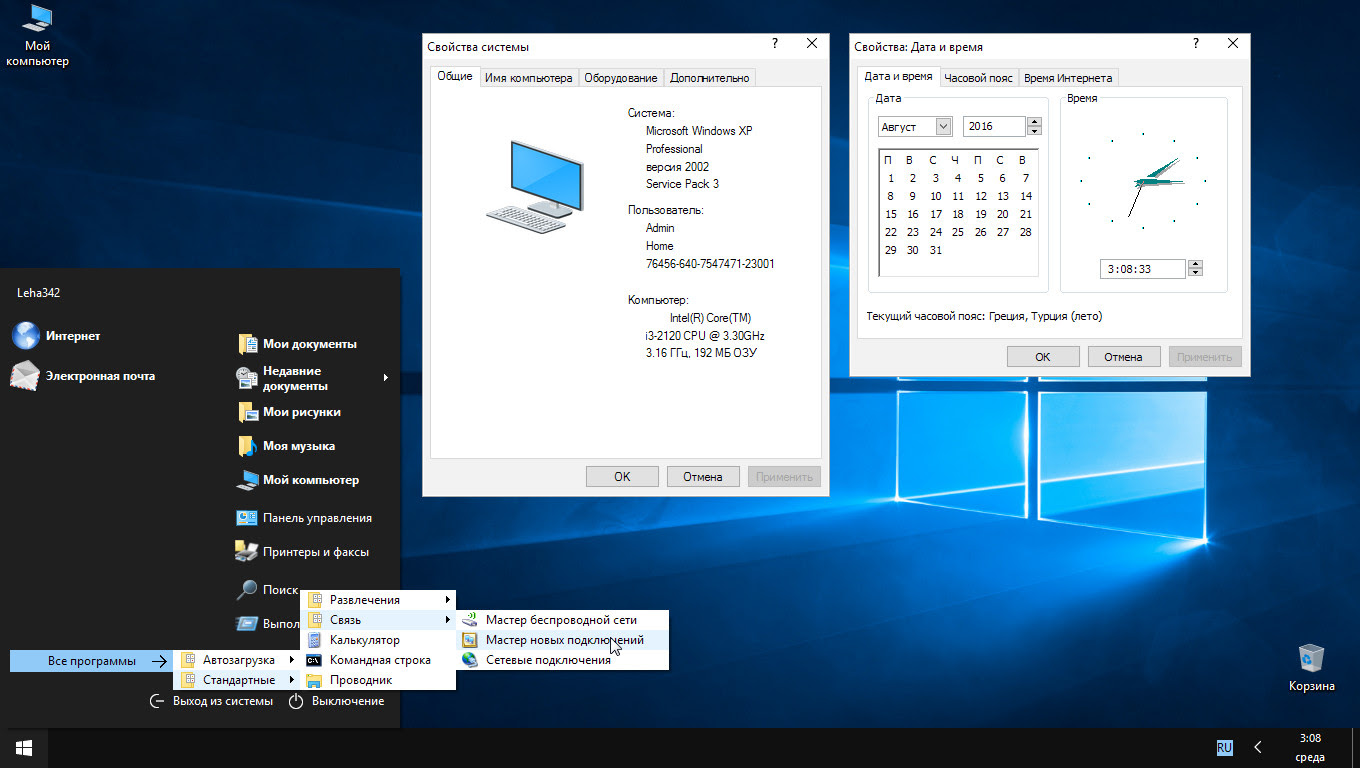The width and height of the screenshot is (1360, 768).
Task: Click the text i3-2120 CPU @ 3.30GHz
Action: [x=705, y=336]
